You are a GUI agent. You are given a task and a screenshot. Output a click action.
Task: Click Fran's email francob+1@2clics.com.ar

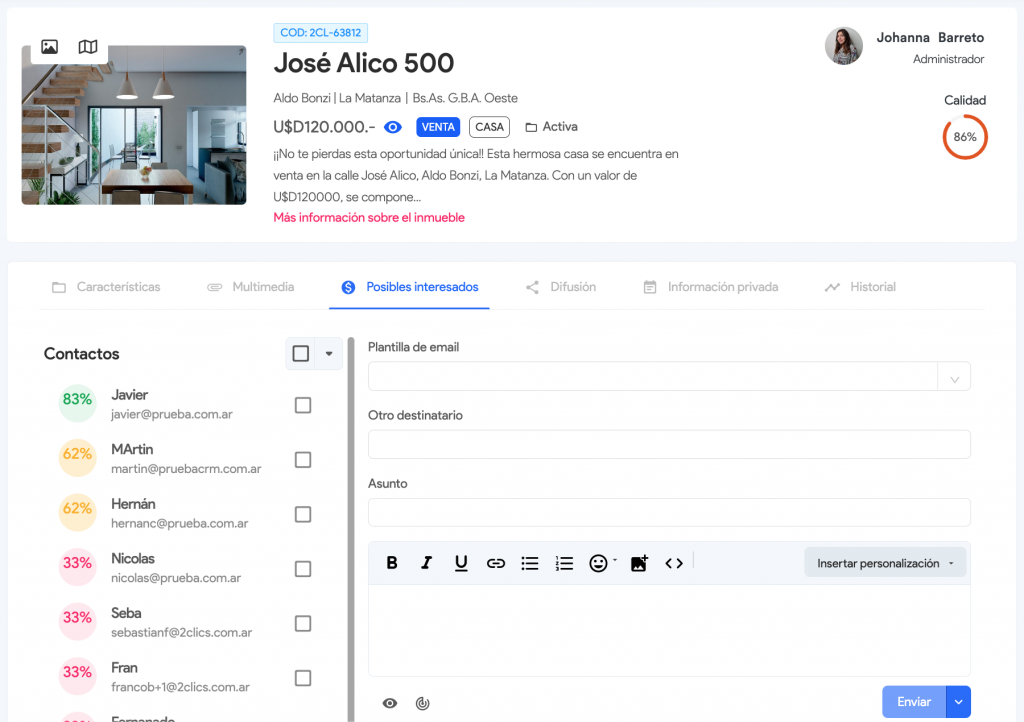(180, 687)
